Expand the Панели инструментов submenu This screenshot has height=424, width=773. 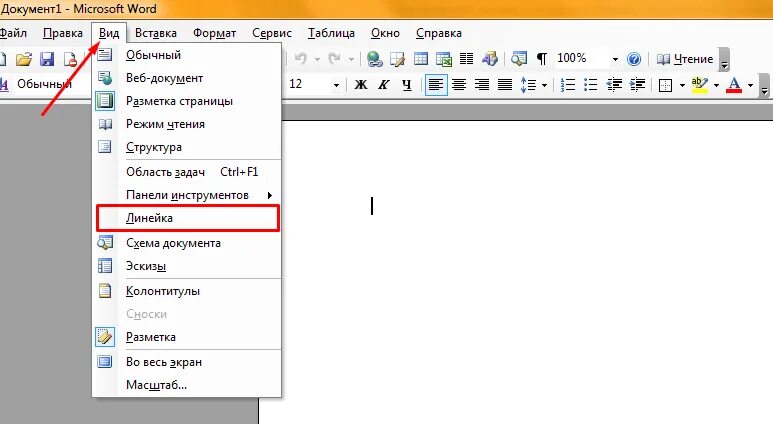point(188,195)
